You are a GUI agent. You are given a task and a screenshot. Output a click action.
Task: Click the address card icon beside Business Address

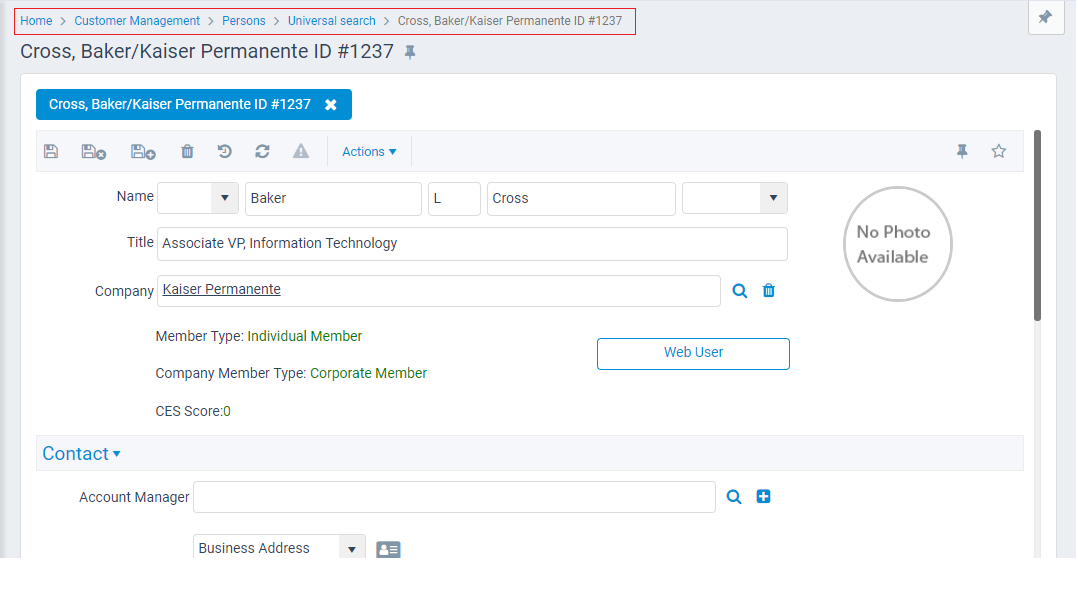coord(388,548)
